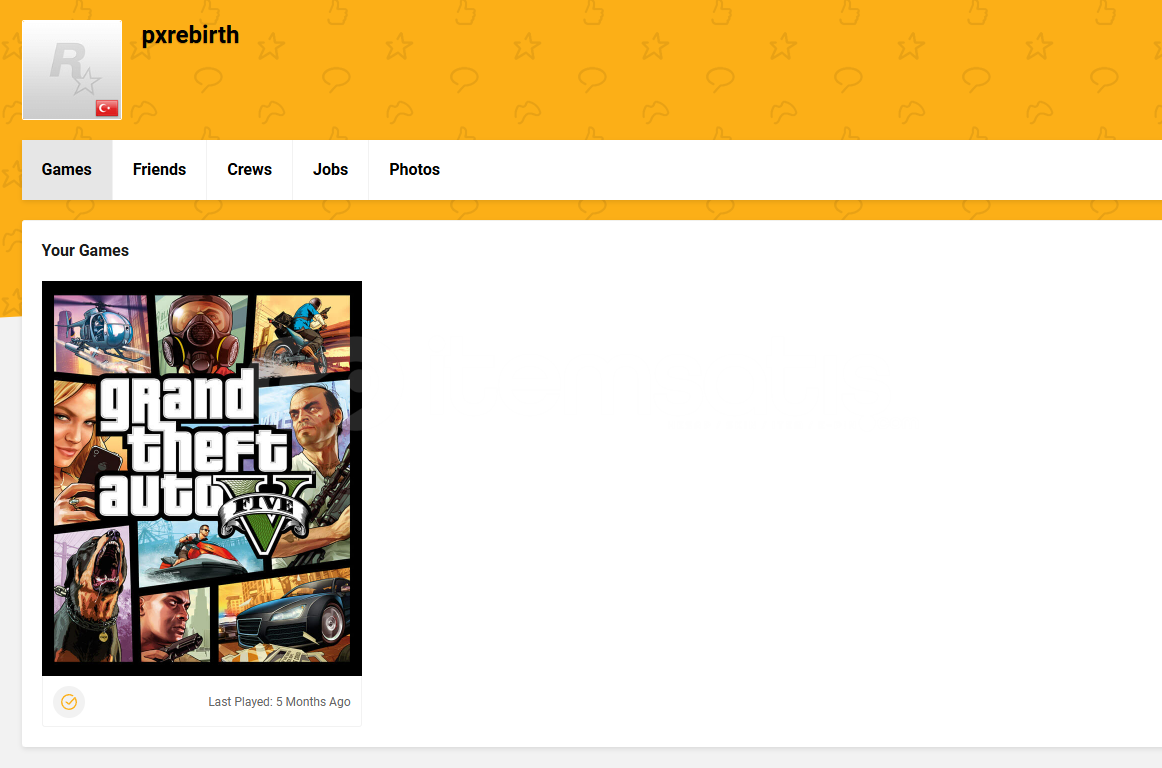Show the Photos tab

pyautogui.click(x=414, y=170)
